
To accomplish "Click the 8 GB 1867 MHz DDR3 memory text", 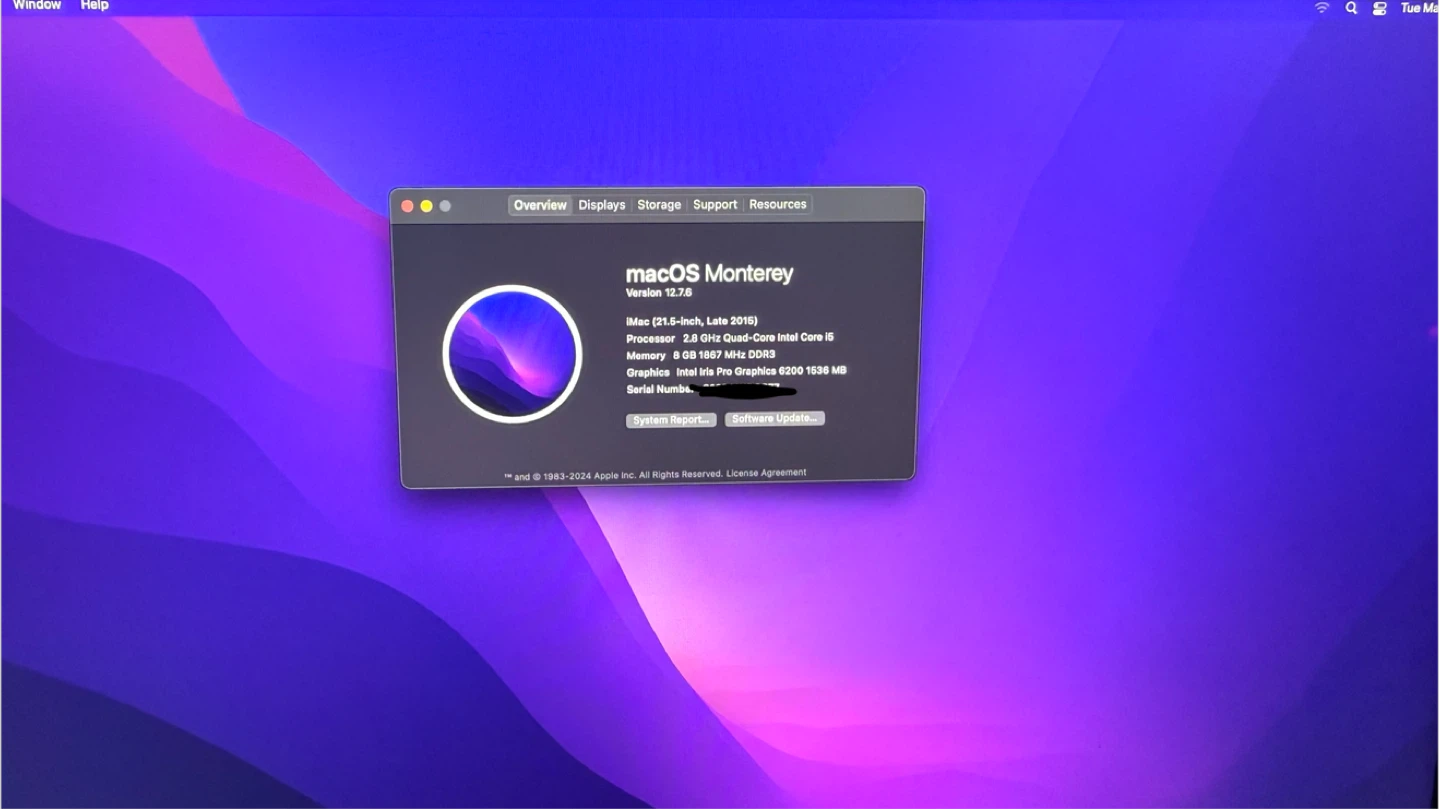I will click(x=724, y=355).
